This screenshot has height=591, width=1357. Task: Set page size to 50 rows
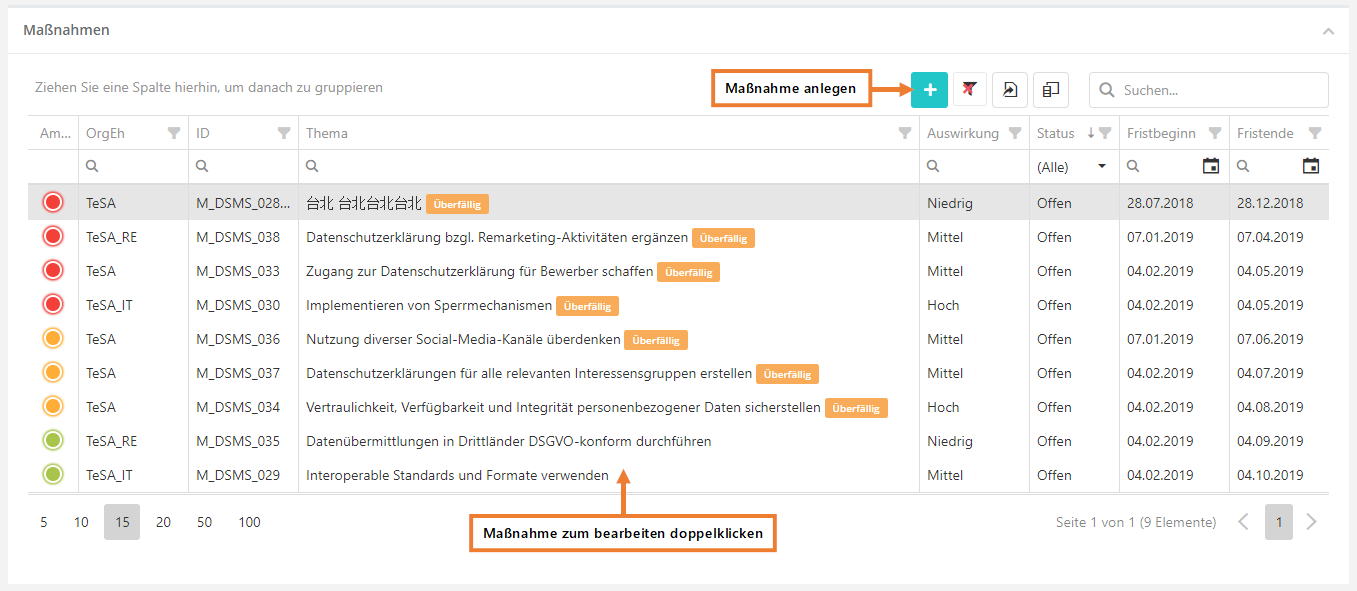[x=204, y=522]
